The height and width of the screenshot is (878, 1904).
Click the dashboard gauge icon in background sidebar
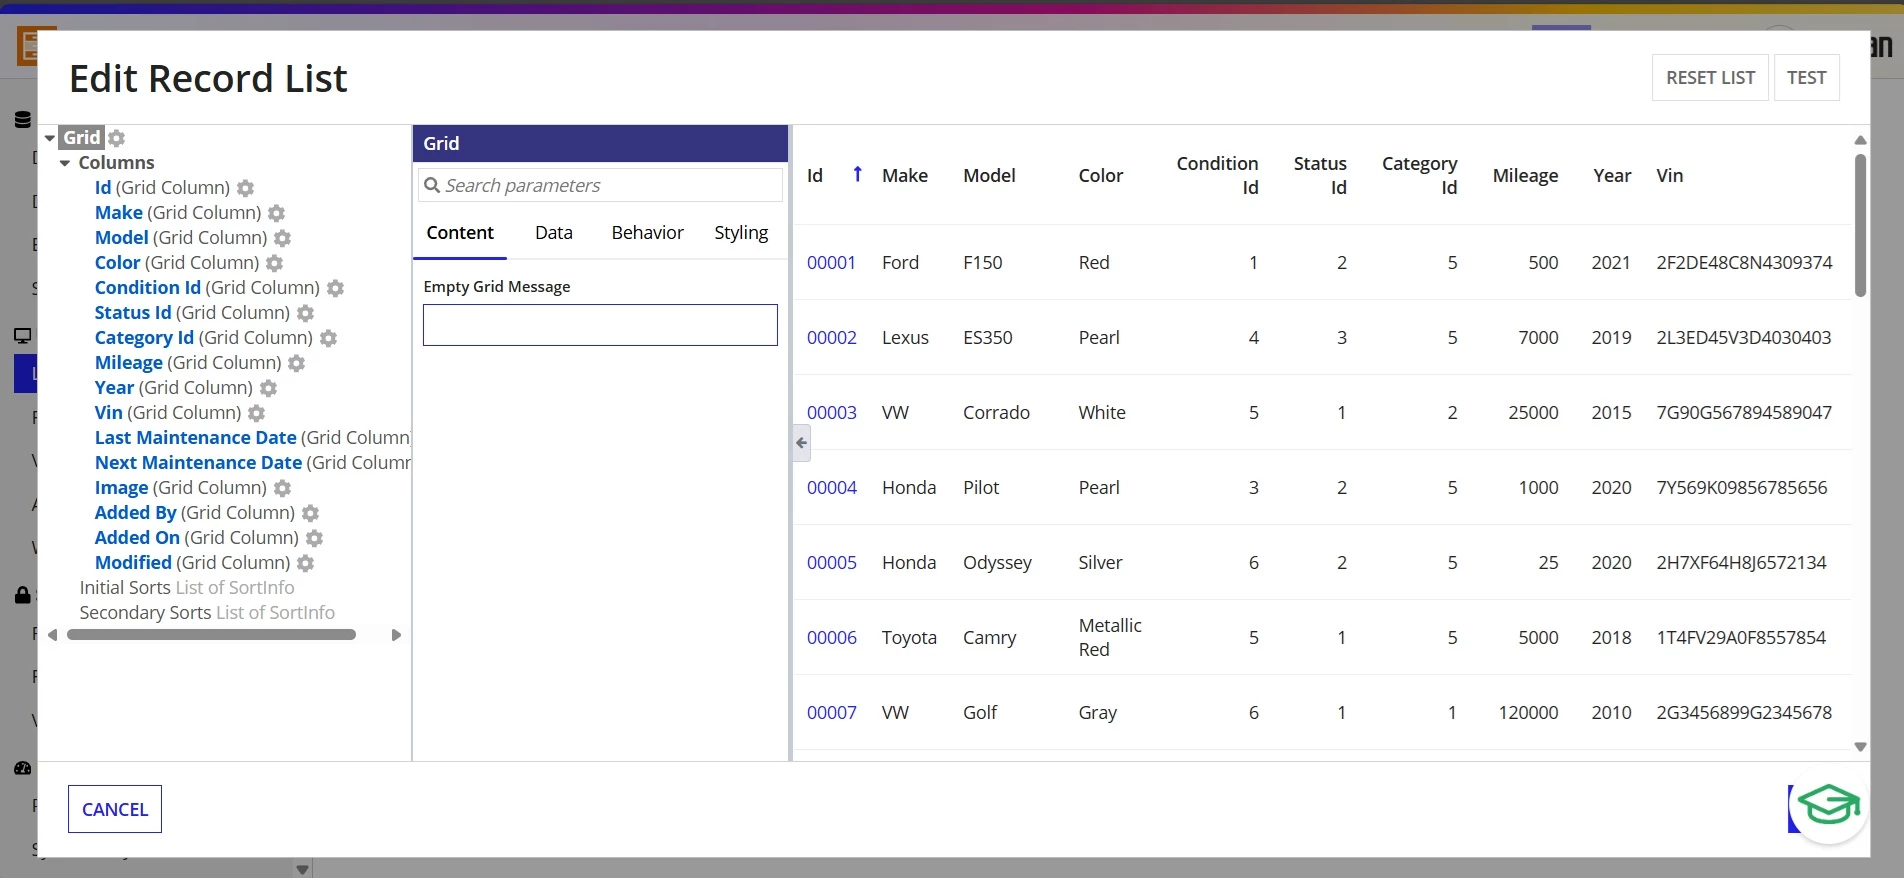pos(22,768)
